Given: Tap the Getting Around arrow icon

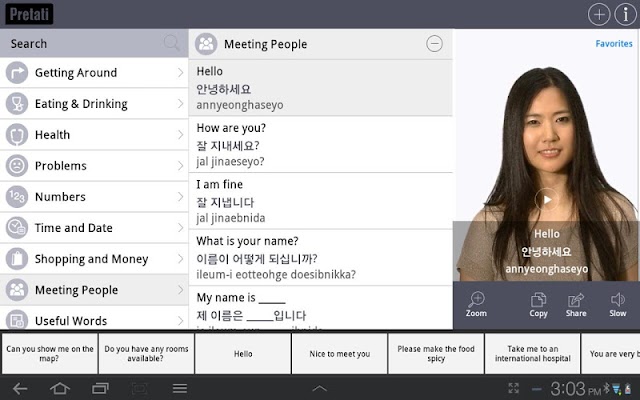Looking at the screenshot, I should tap(17, 73).
